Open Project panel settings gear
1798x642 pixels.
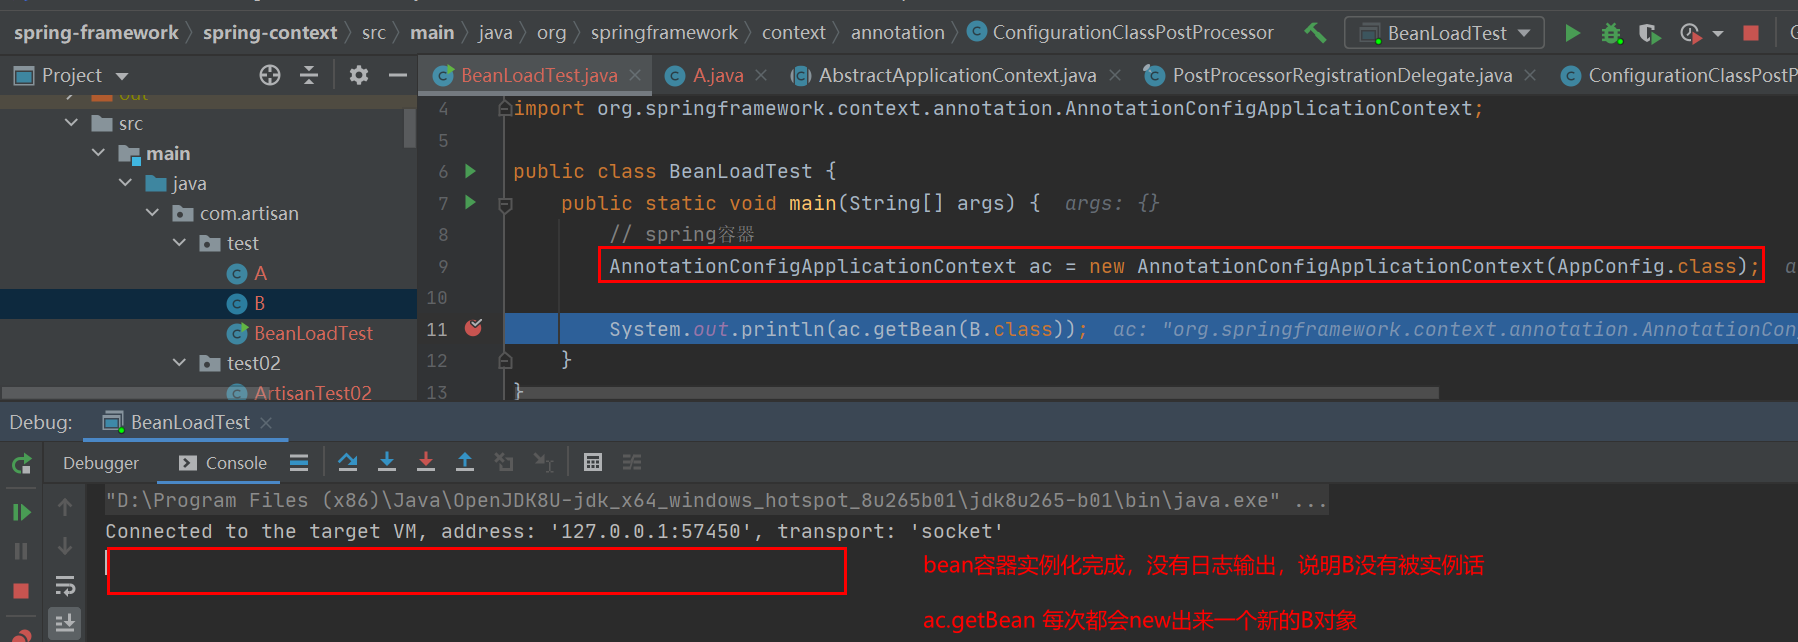point(359,75)
